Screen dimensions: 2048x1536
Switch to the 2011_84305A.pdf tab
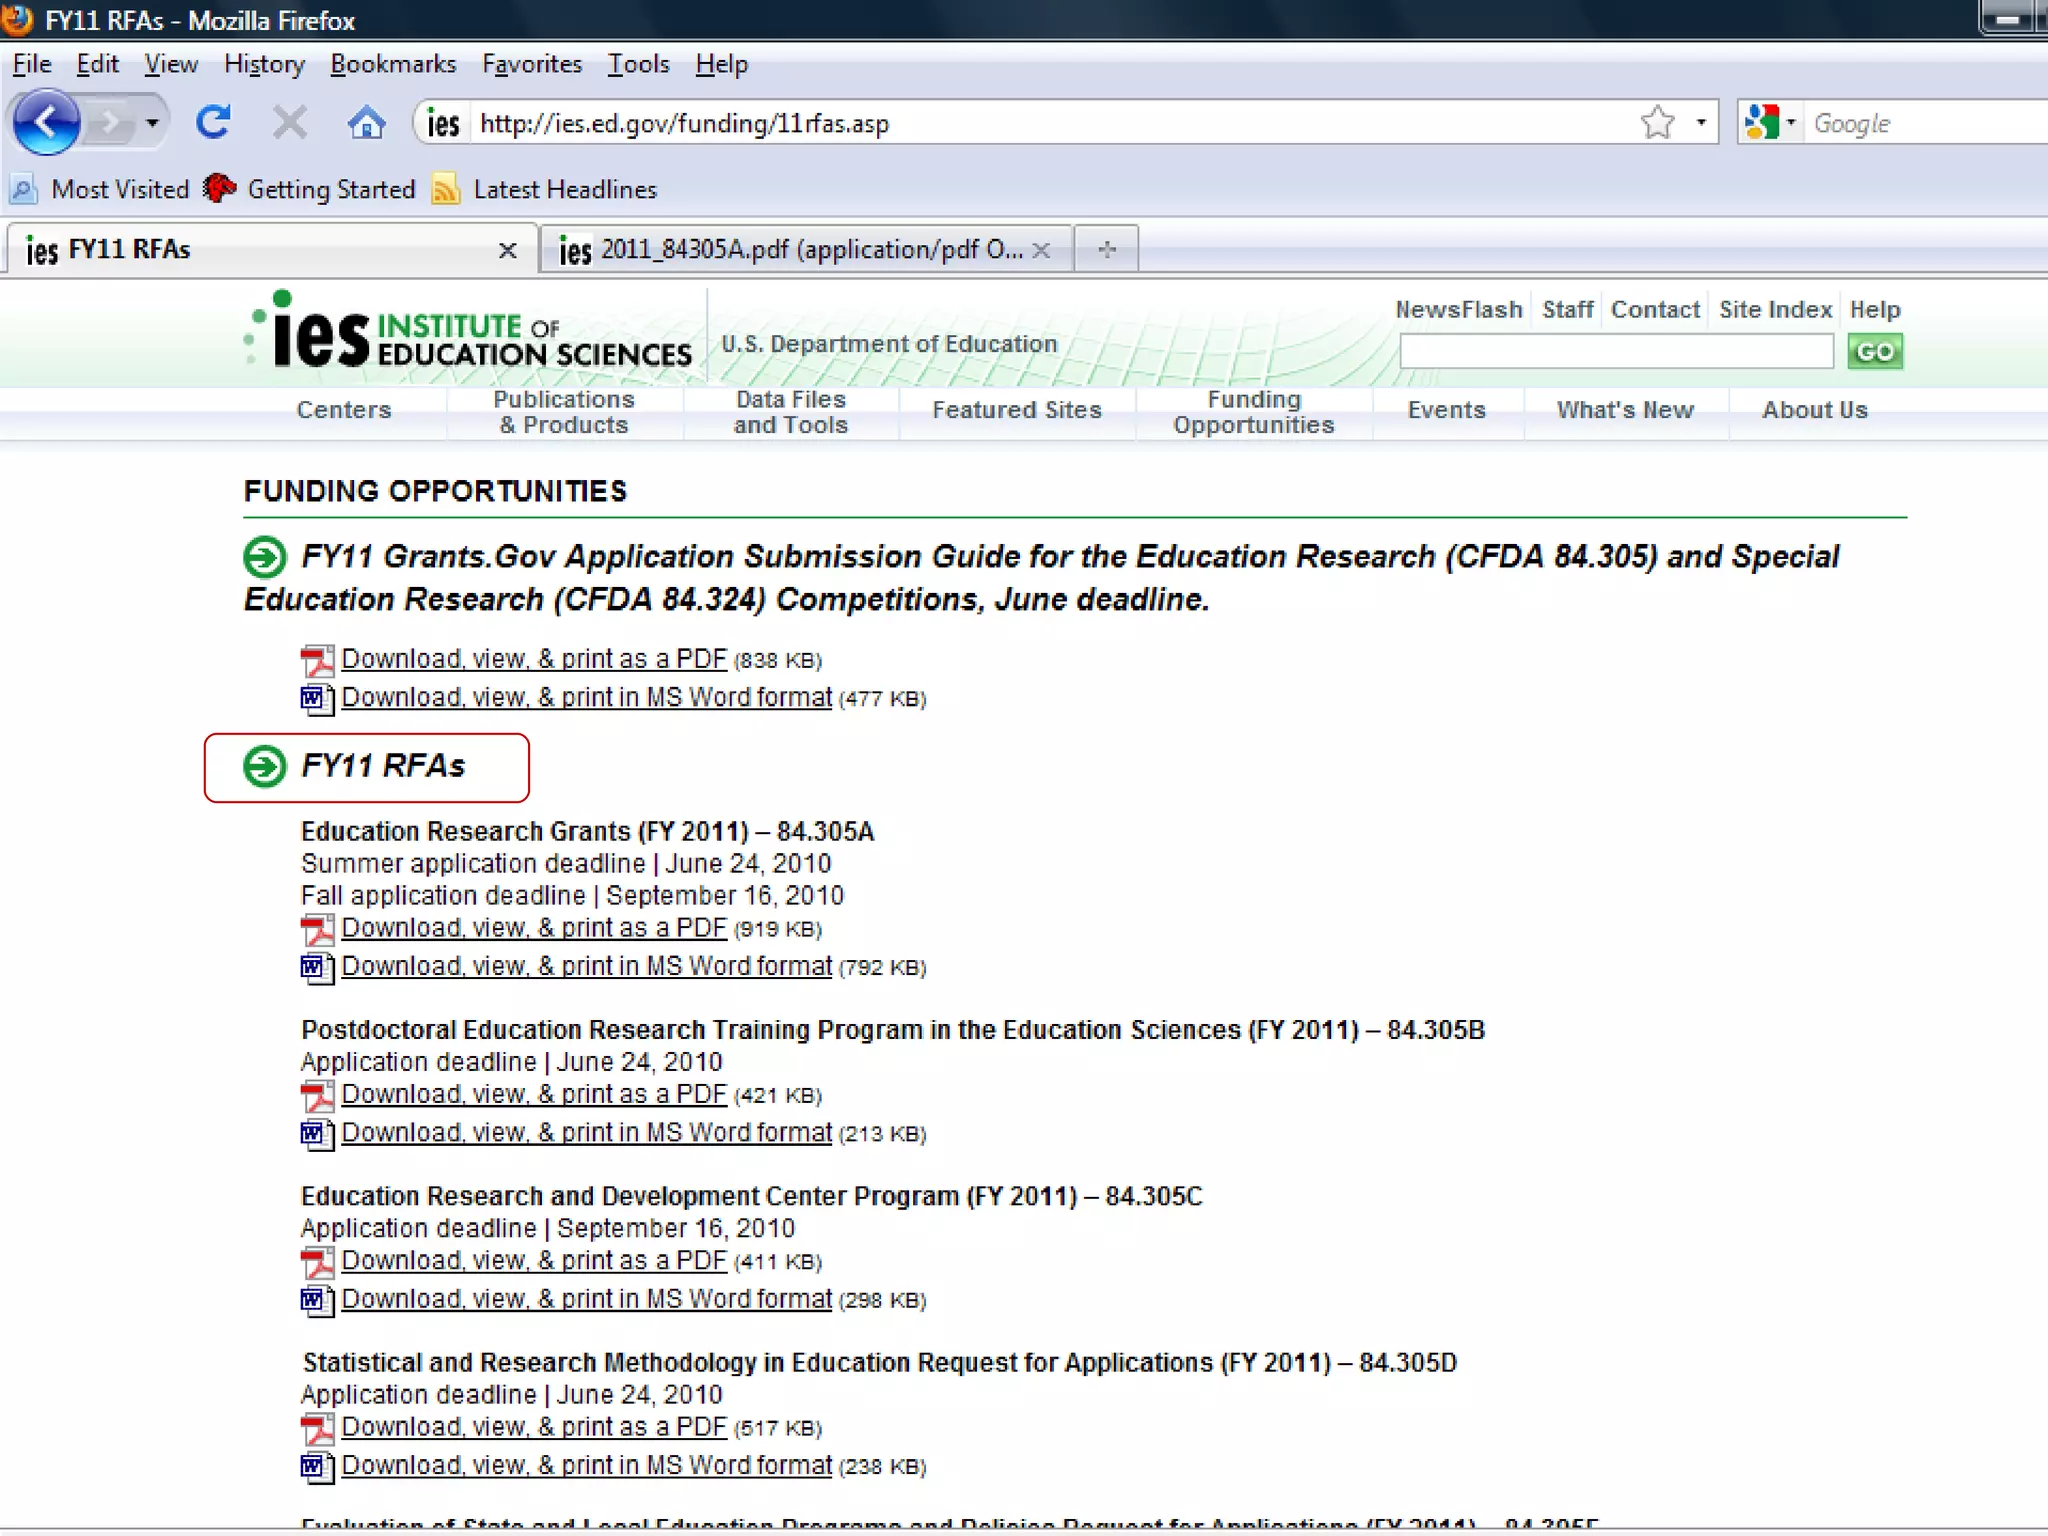point(790,249)
